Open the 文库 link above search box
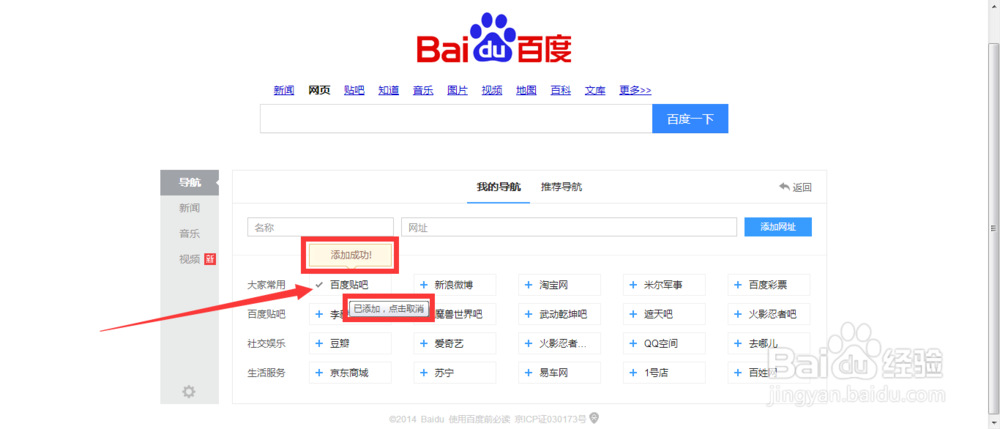The height and width of the screenshot is (429, 1000). coord(595,91)
